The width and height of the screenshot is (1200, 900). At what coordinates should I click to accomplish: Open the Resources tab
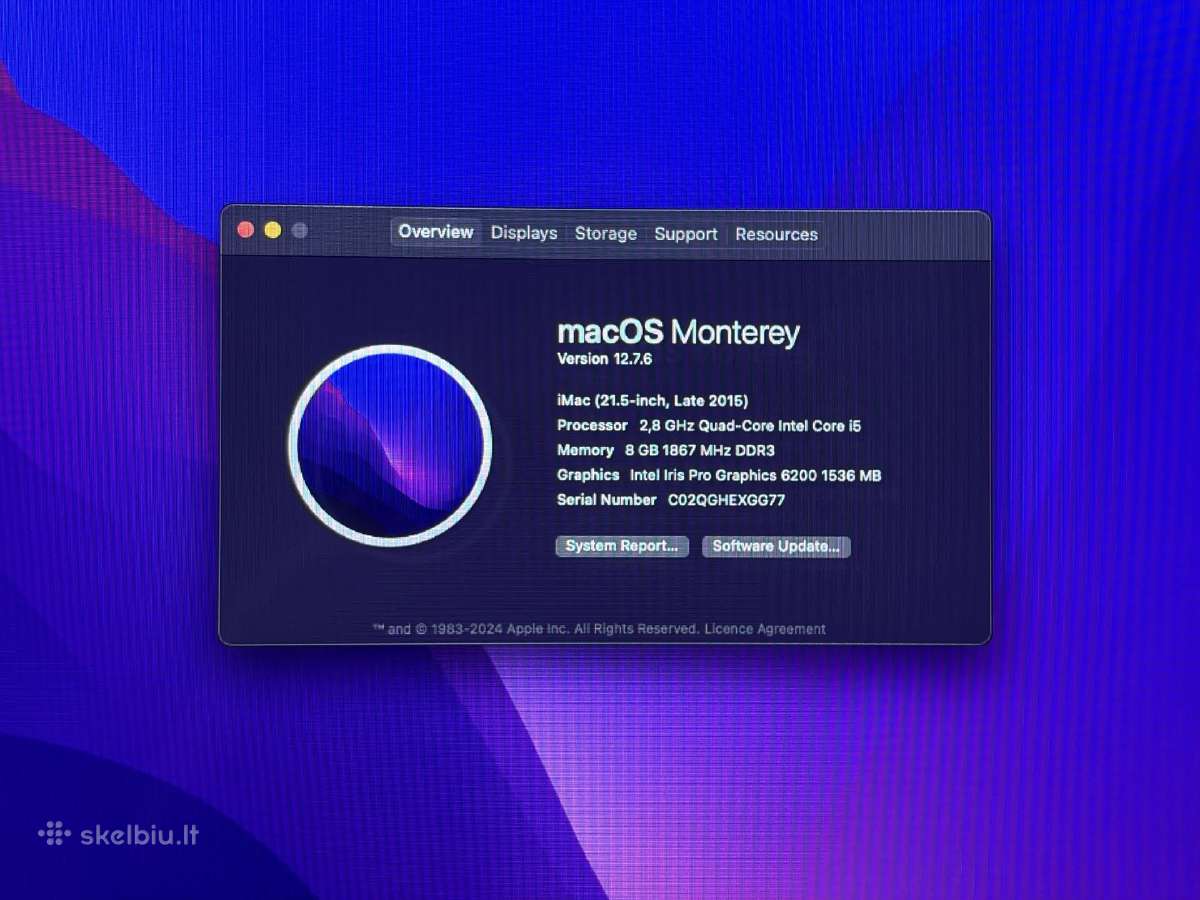click(776, 234)
